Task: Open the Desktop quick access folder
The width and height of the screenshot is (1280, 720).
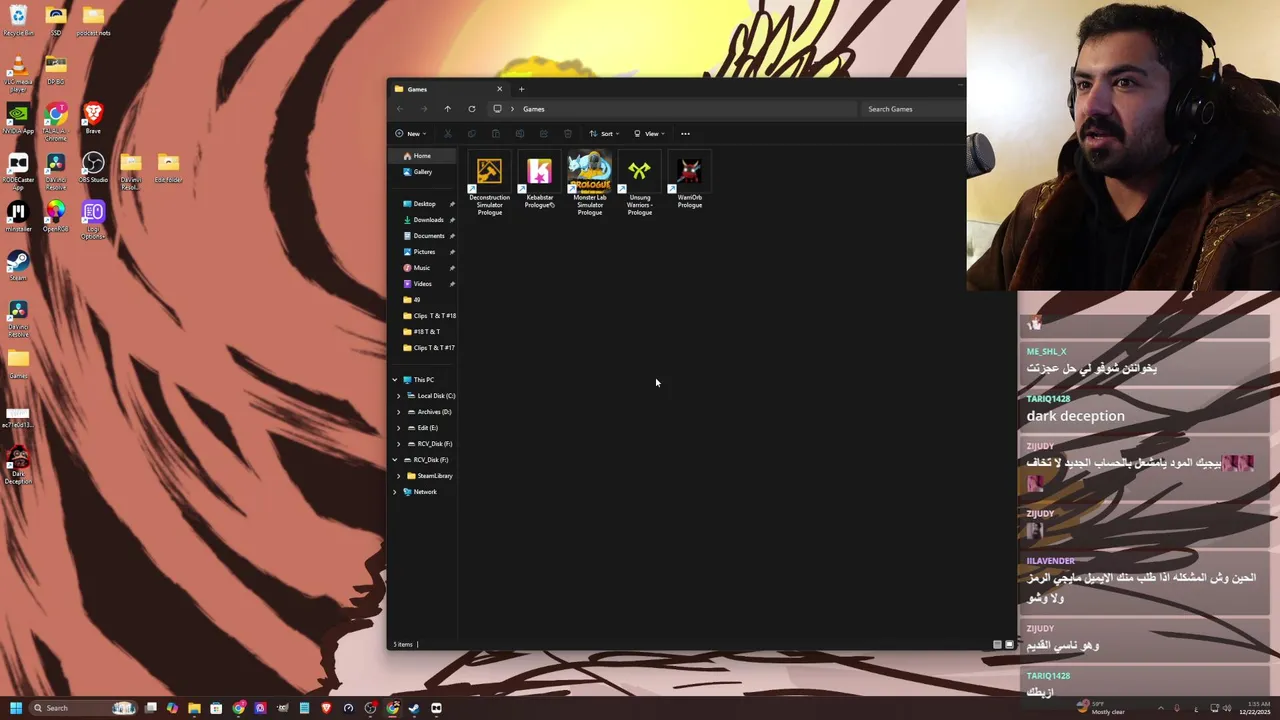Action: tap(424, 204)
